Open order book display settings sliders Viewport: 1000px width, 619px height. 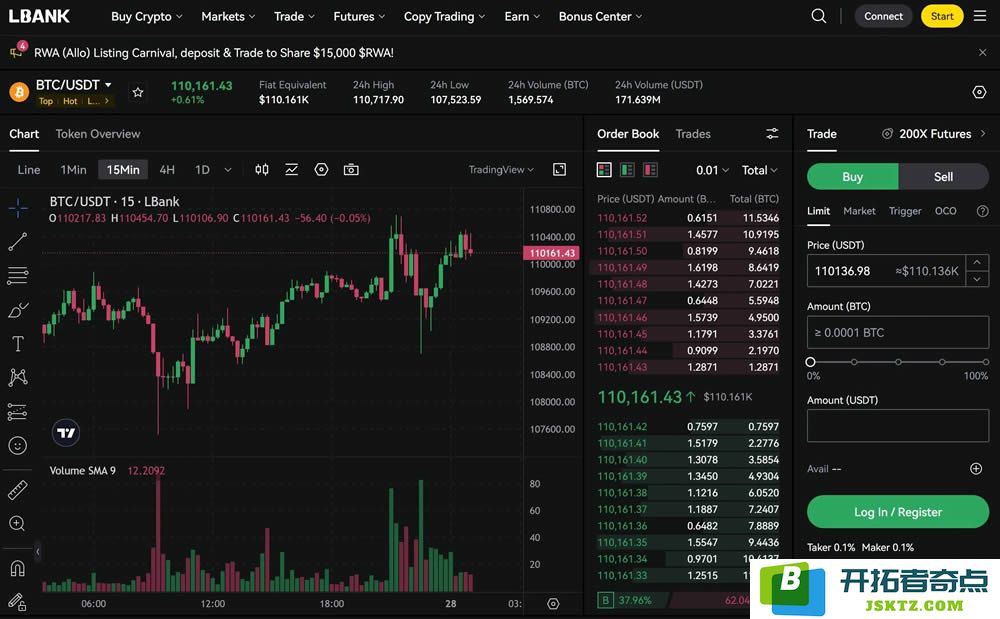[772, 133]
